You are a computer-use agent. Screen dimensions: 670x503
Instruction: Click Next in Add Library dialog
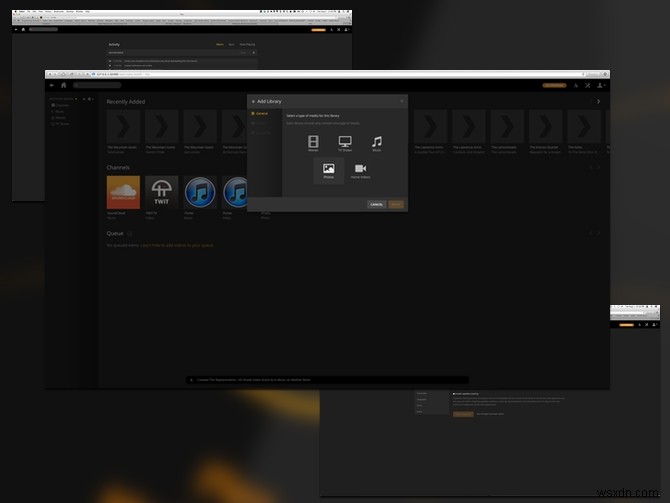(x=396, y=204)
